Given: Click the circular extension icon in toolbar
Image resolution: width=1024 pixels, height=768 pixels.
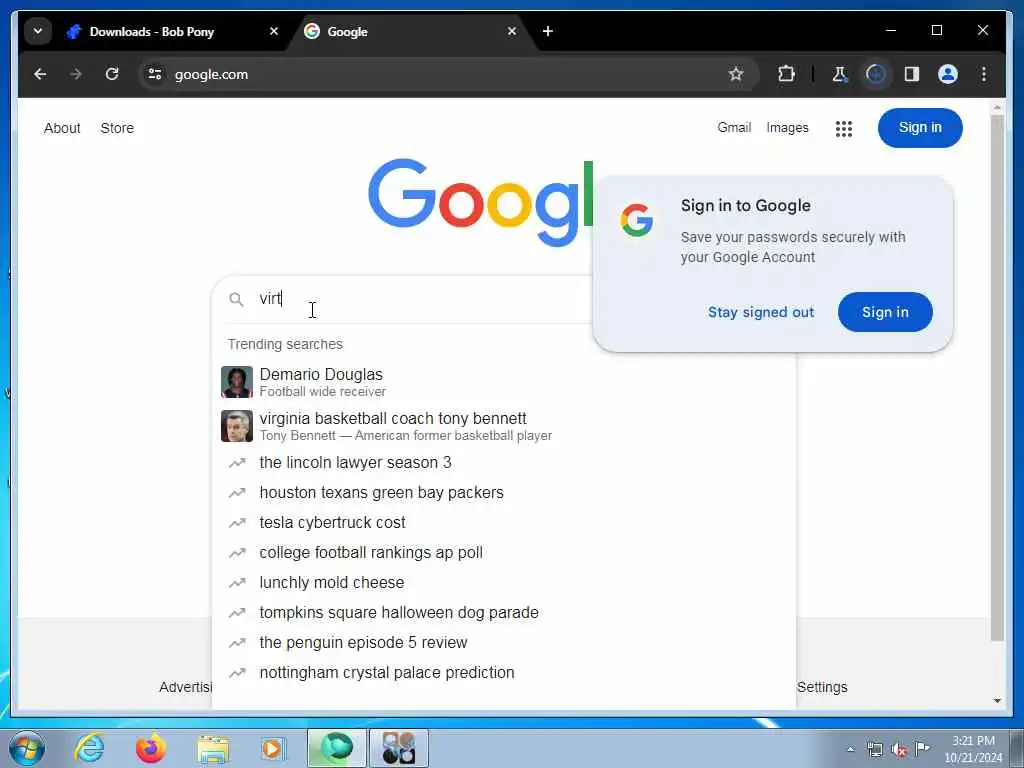Looking at the screenshot, I should click(x=876, y=74).
